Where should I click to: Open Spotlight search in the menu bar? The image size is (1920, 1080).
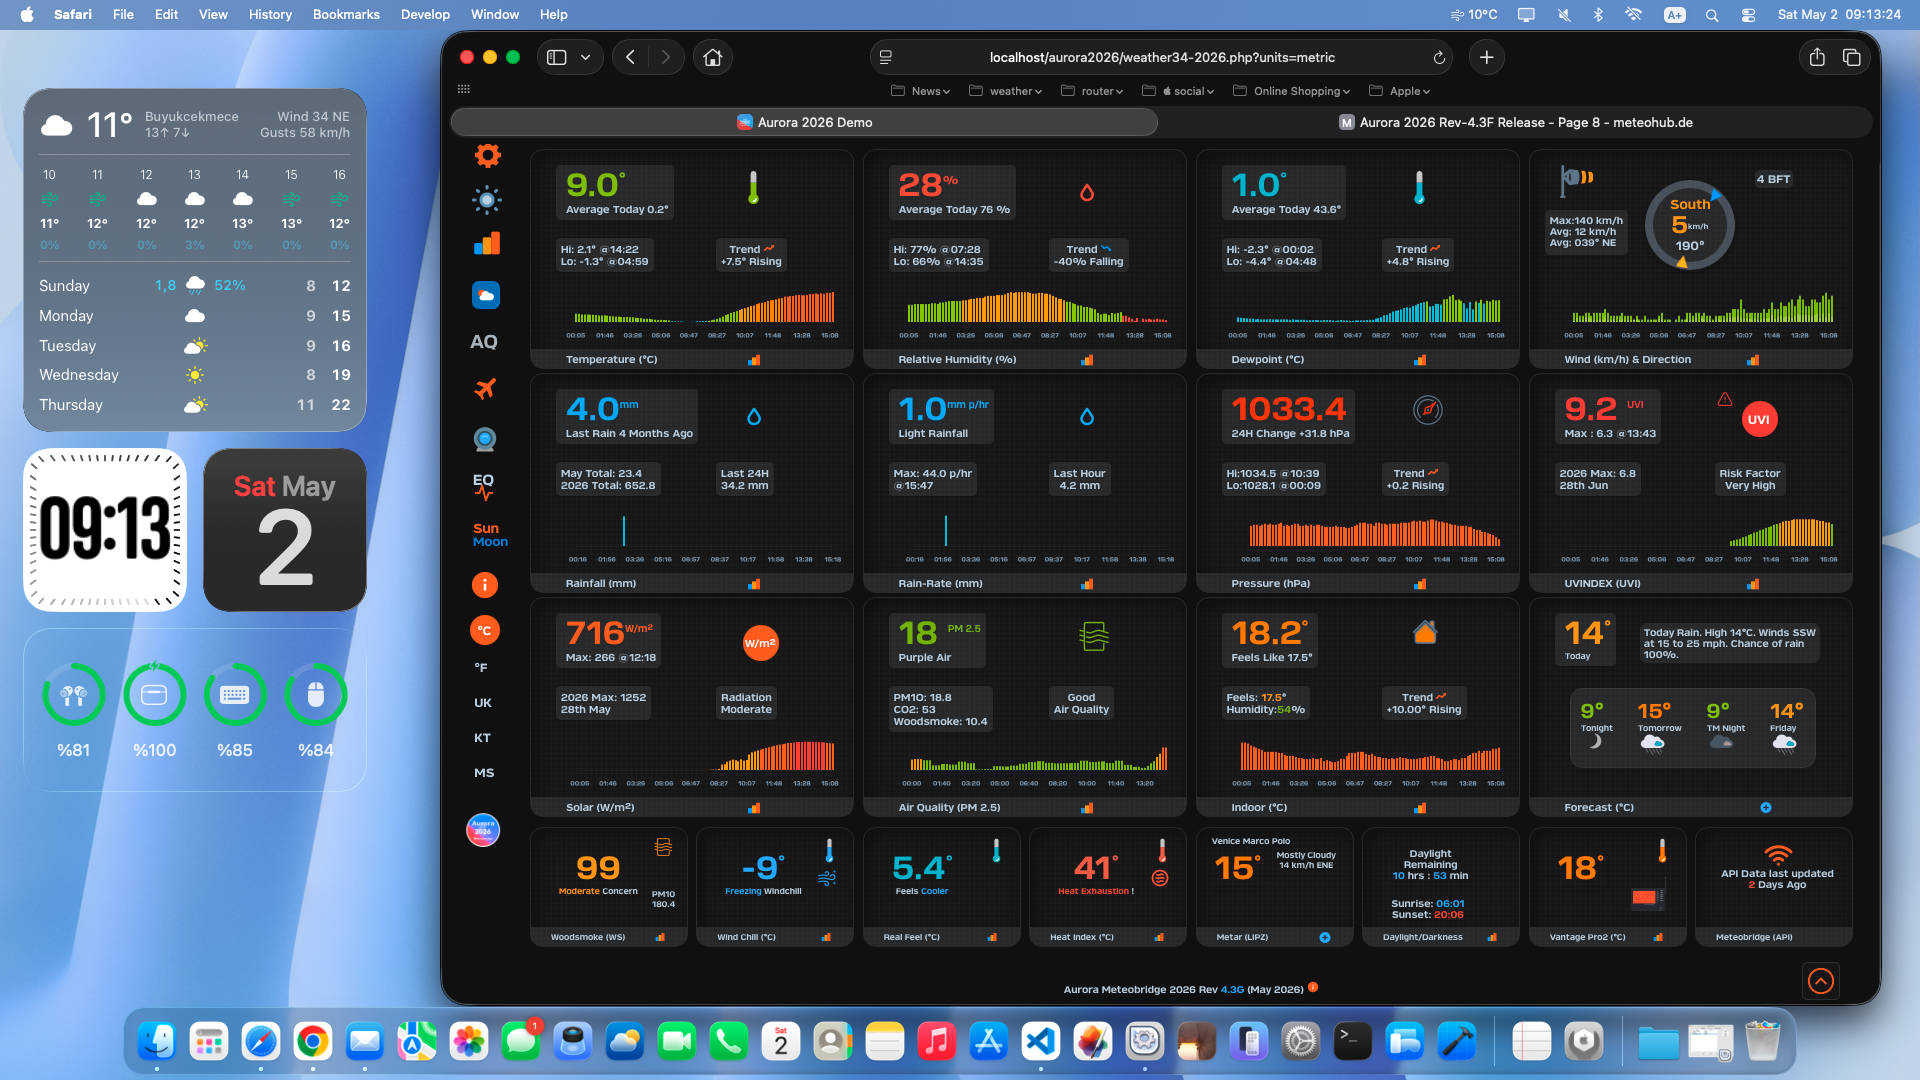point(1712,15)
